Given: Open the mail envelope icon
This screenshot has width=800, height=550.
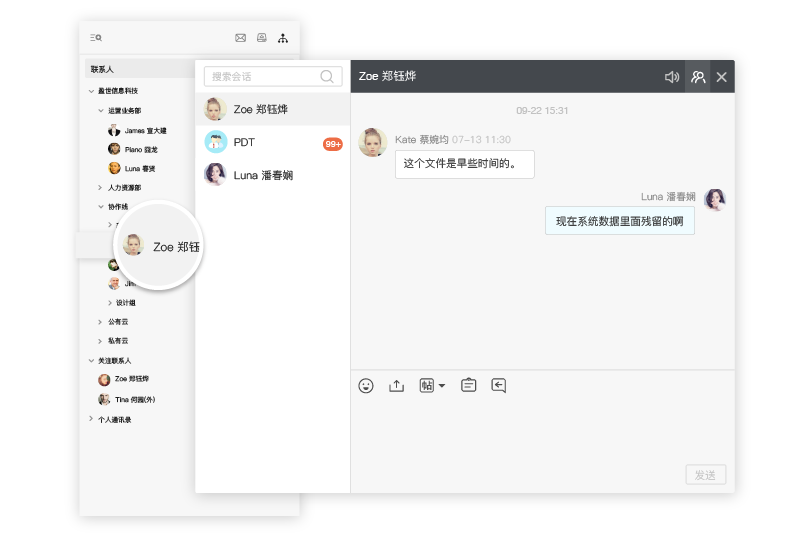Looking at the screenshot, I should 240,38.
